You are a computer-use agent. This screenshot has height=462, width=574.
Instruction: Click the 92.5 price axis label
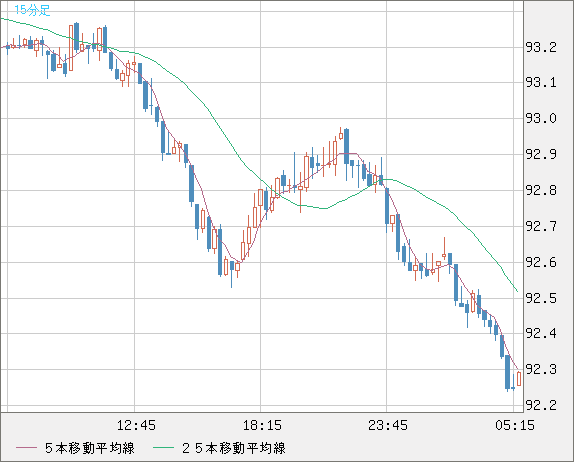point(541,298)
